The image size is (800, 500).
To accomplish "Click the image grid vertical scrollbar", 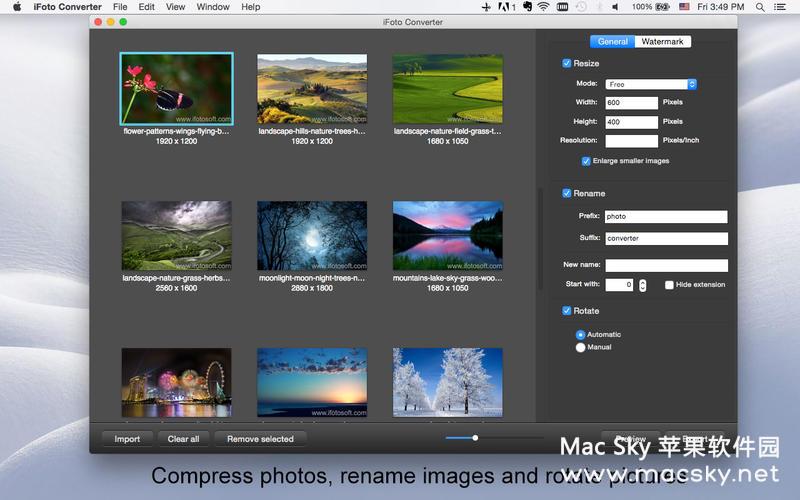I will pyautogui.click(x=540, y=239).
